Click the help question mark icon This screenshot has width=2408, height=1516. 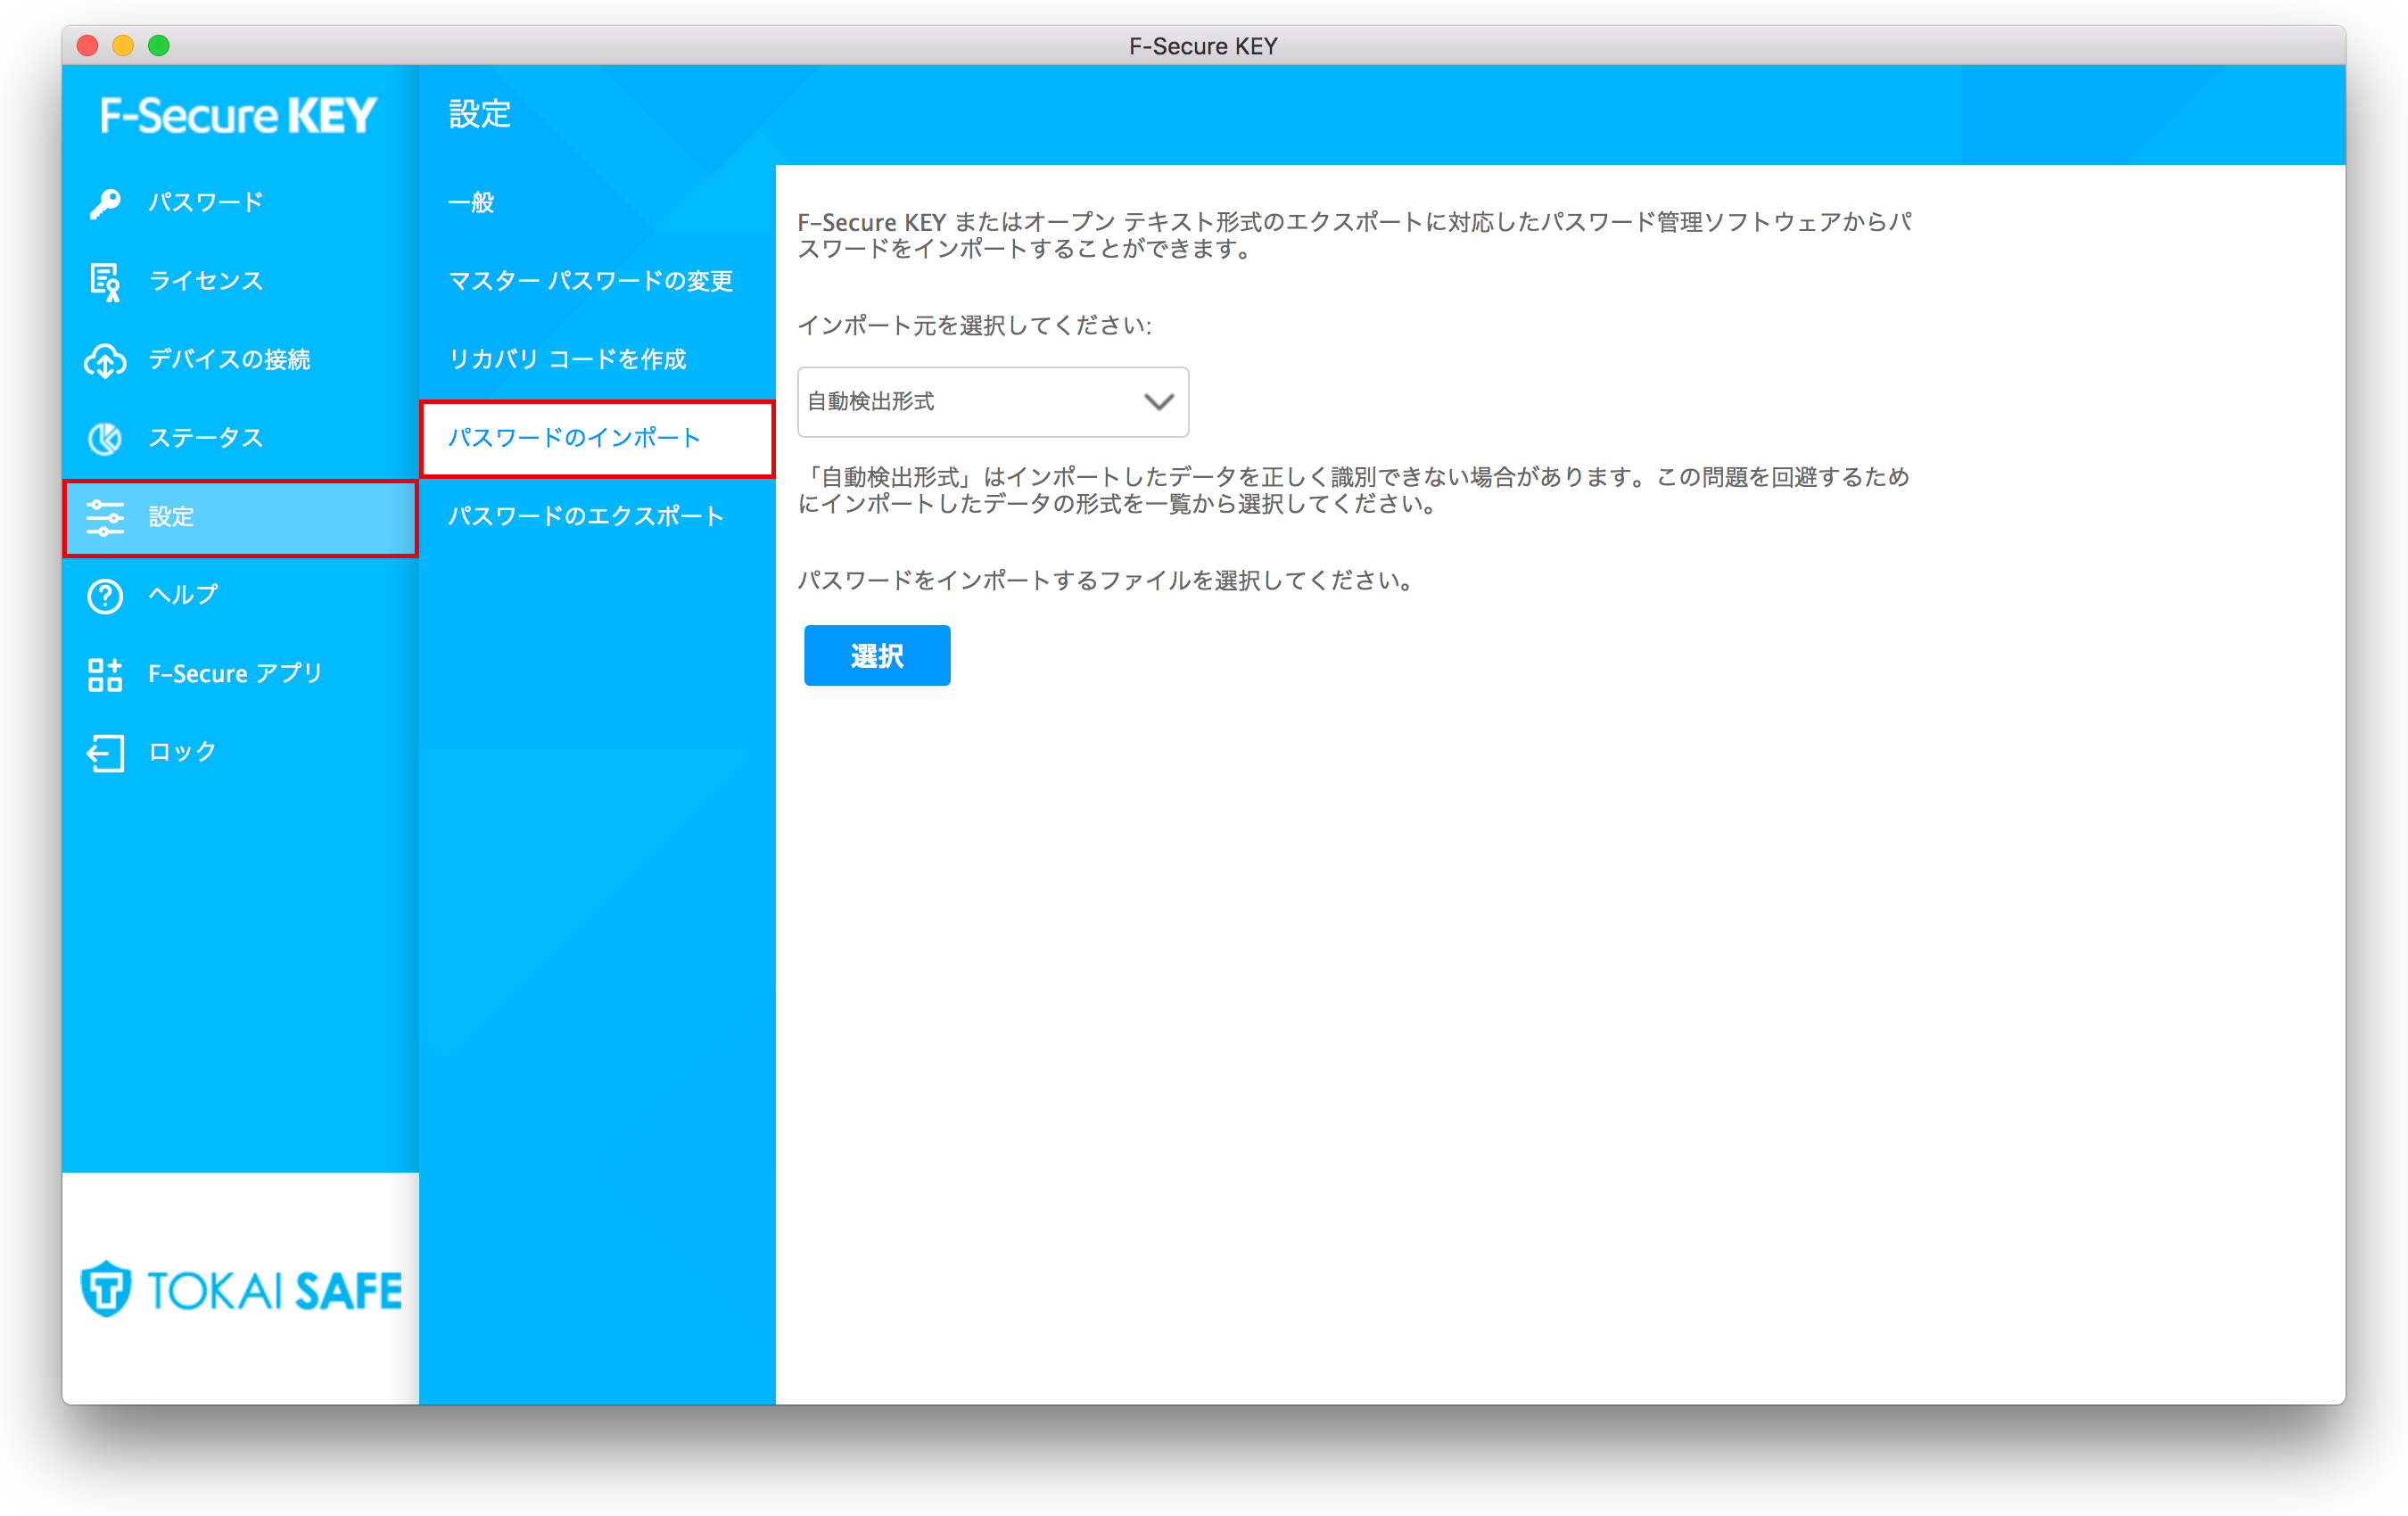105,596
